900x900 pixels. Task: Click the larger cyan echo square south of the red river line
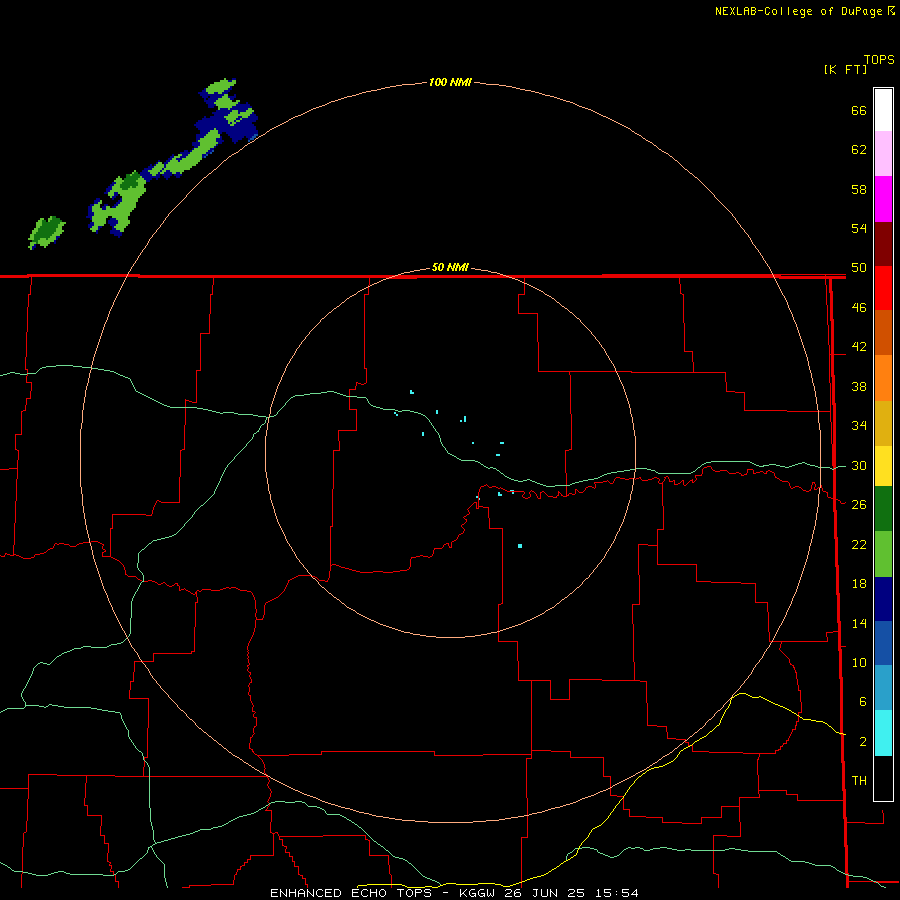[520, 546]
